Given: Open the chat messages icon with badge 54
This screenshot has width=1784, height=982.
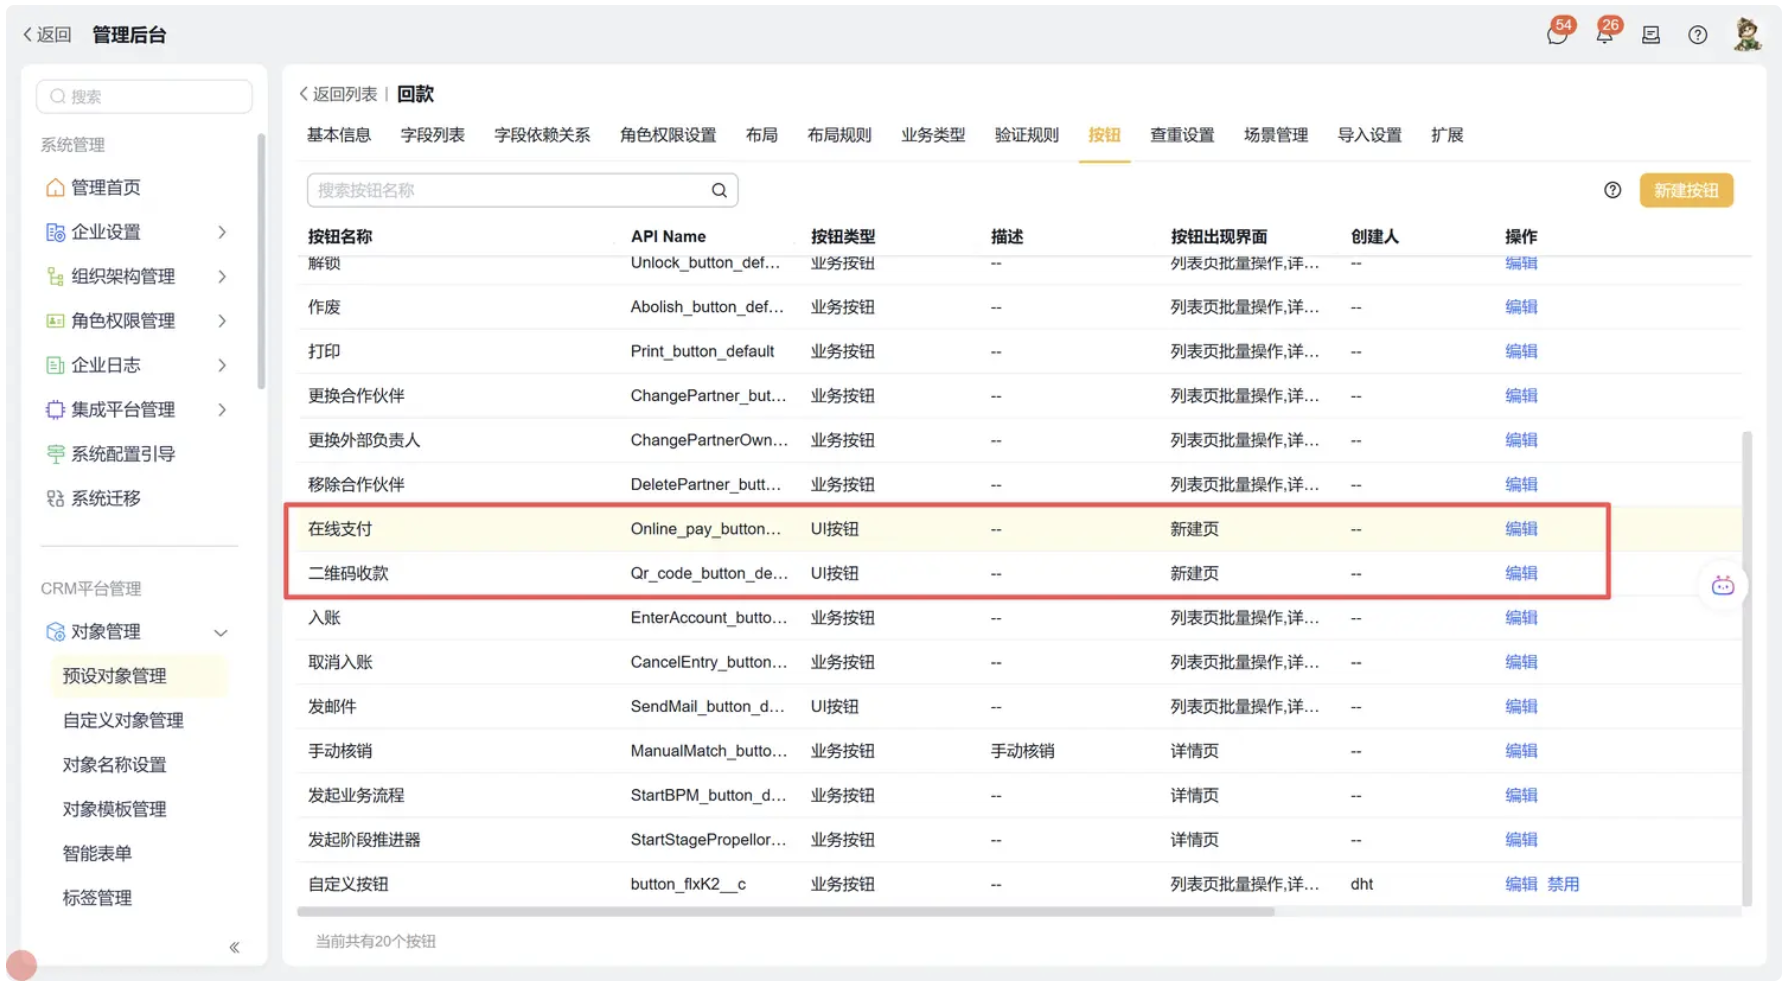Looking at the screenshot, I should [1556, 35].
